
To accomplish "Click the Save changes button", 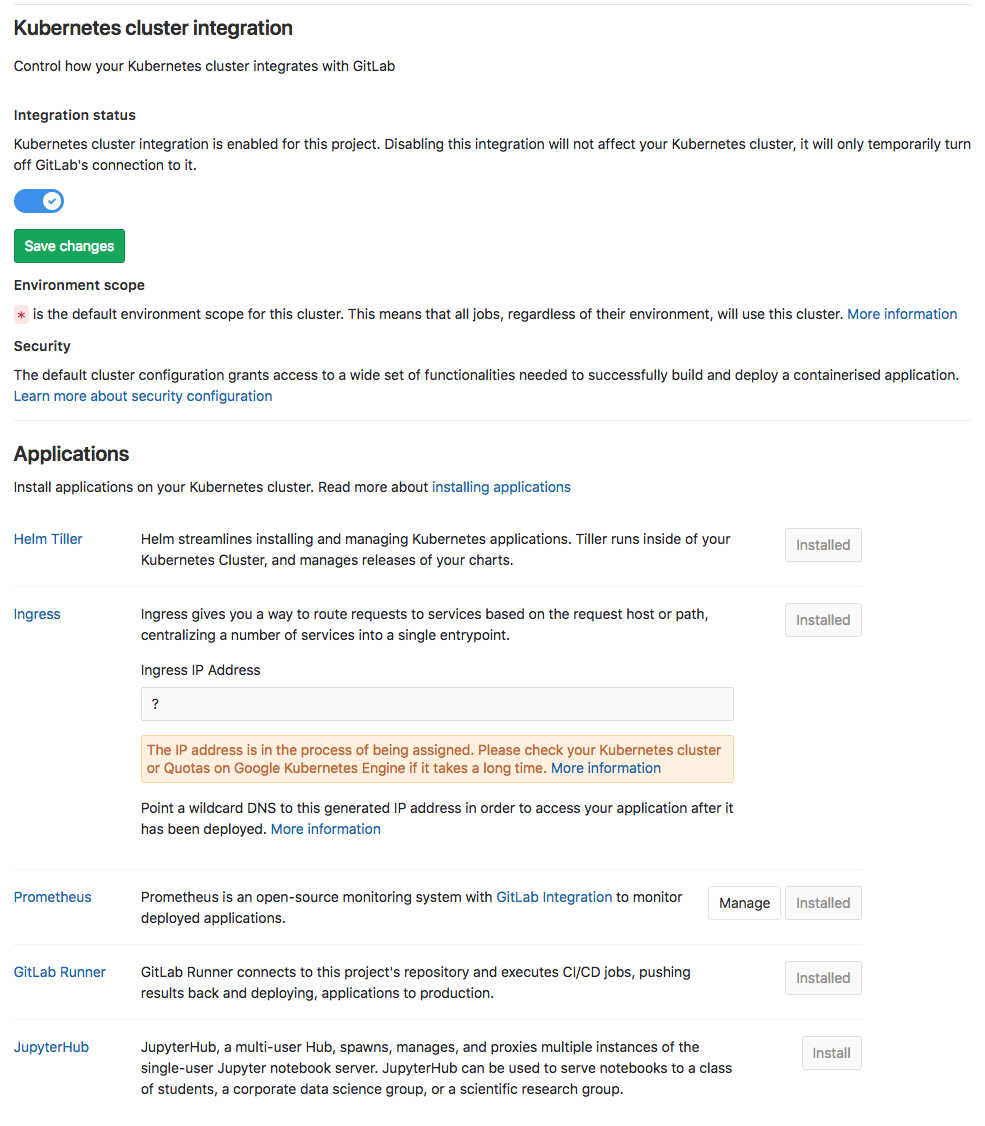I will coord(69,245).
